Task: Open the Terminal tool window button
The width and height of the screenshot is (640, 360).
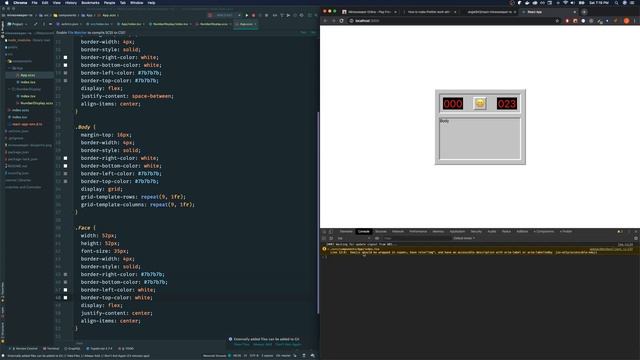Action: coord(51,349)
